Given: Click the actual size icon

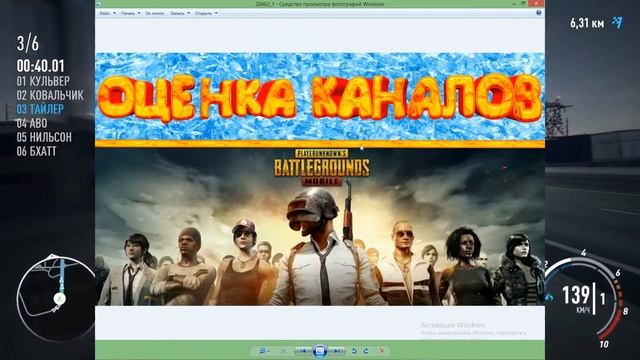Looking at the screenshot, I should [x=283, y=351].
